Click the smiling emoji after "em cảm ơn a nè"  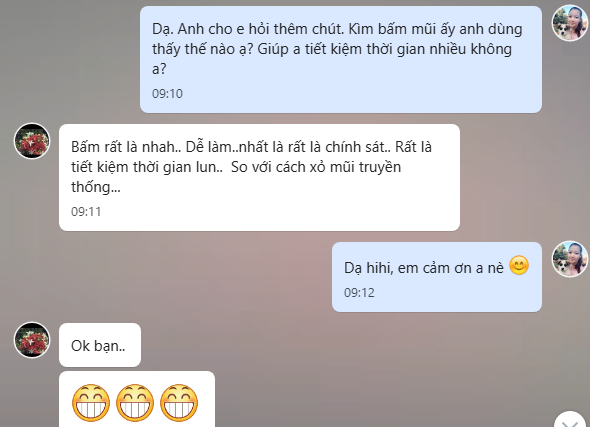519,265
